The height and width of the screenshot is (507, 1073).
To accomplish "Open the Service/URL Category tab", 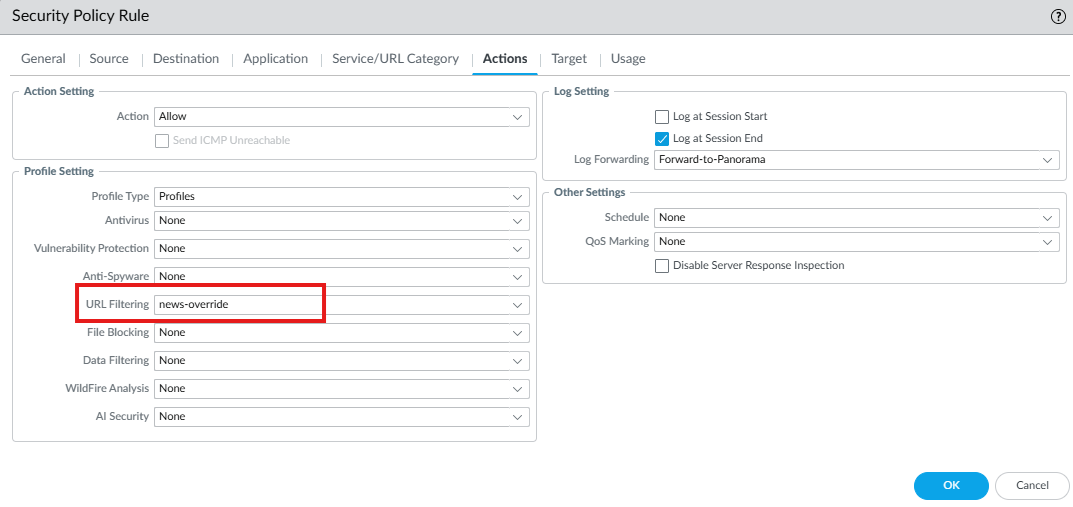I will [x=395, y=59].
